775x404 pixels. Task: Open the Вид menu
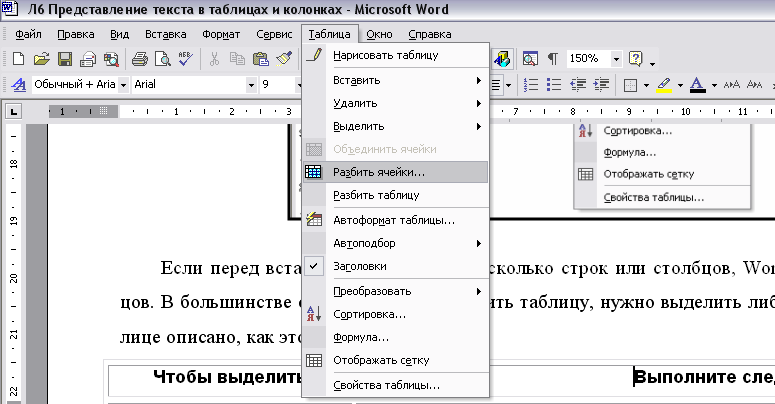tap(119, 34)
